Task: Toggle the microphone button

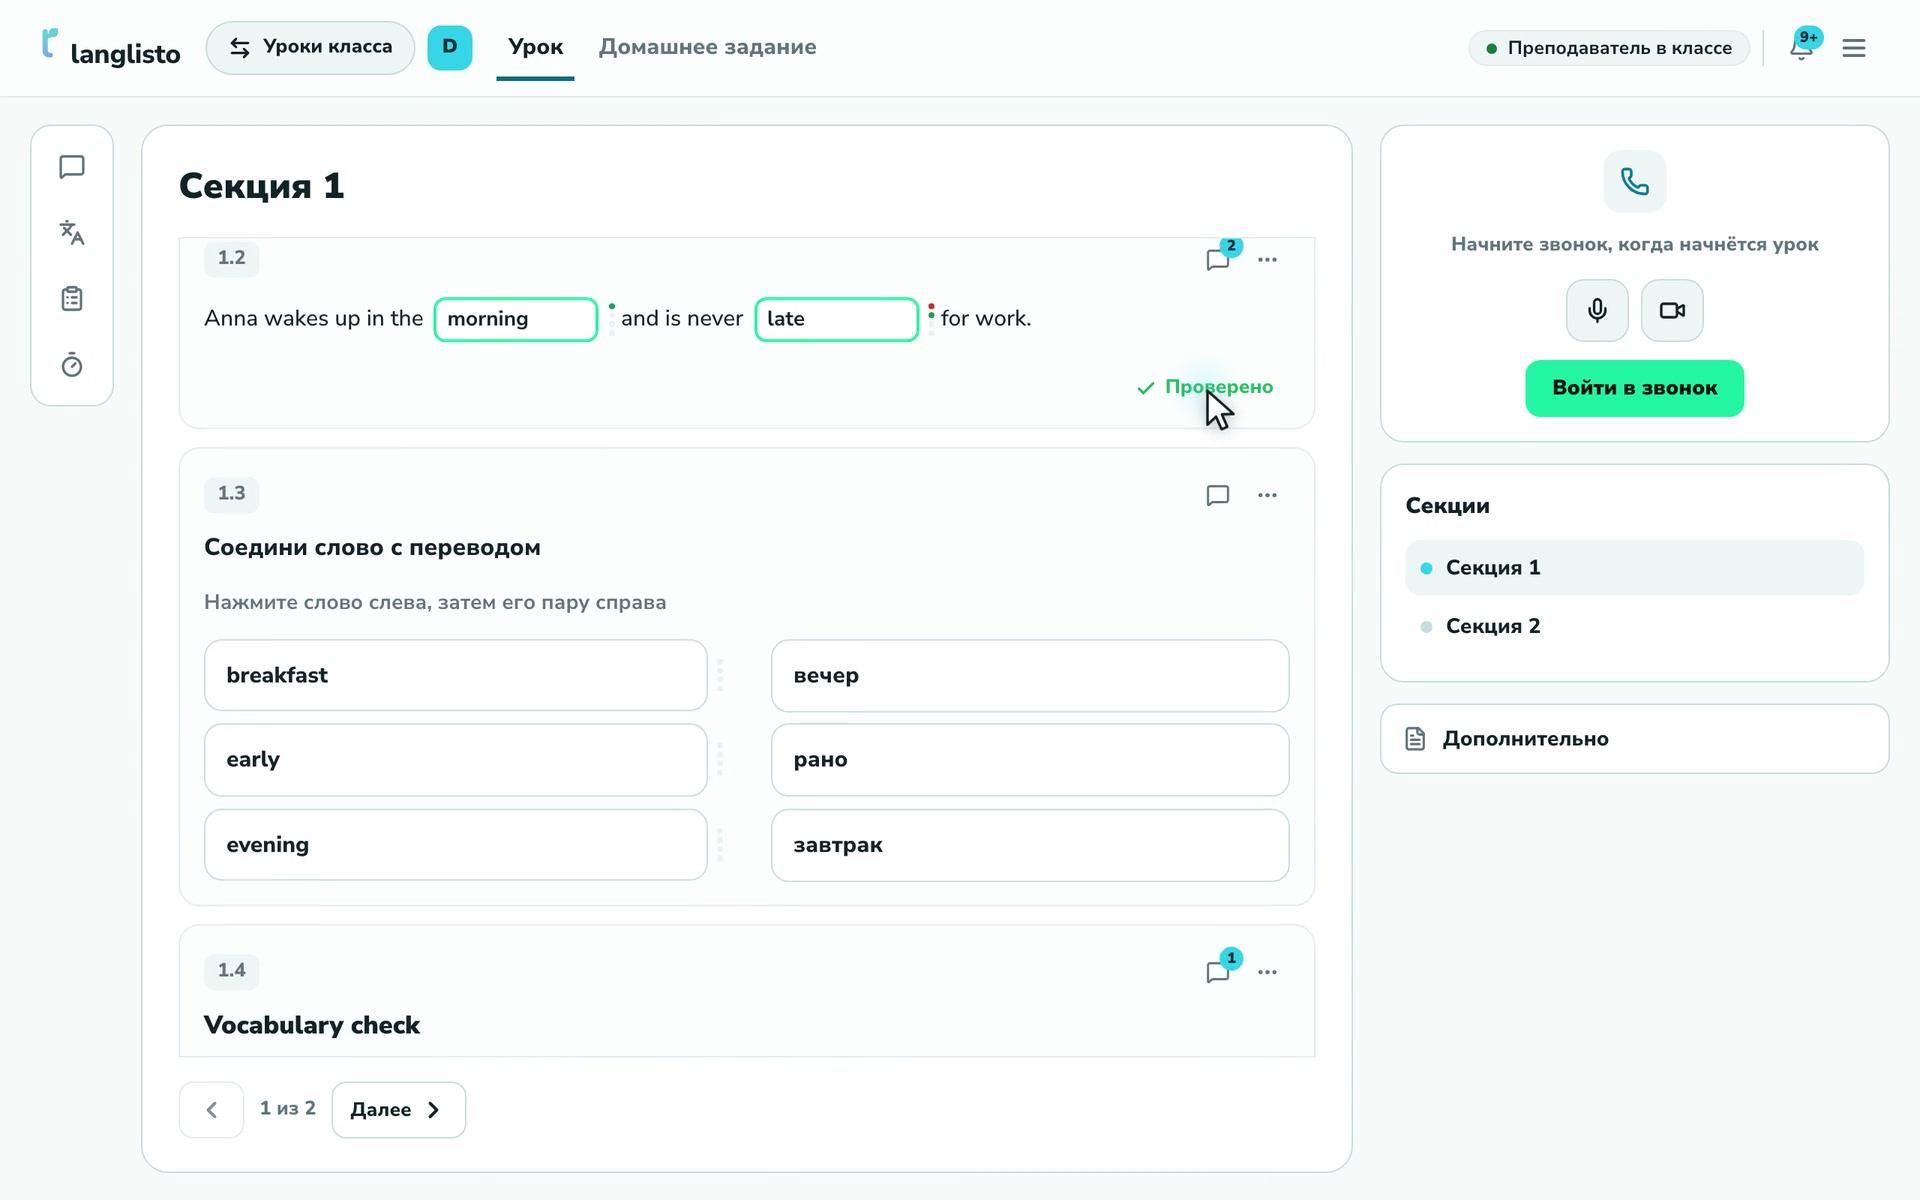Action: tap(1597, 310)
